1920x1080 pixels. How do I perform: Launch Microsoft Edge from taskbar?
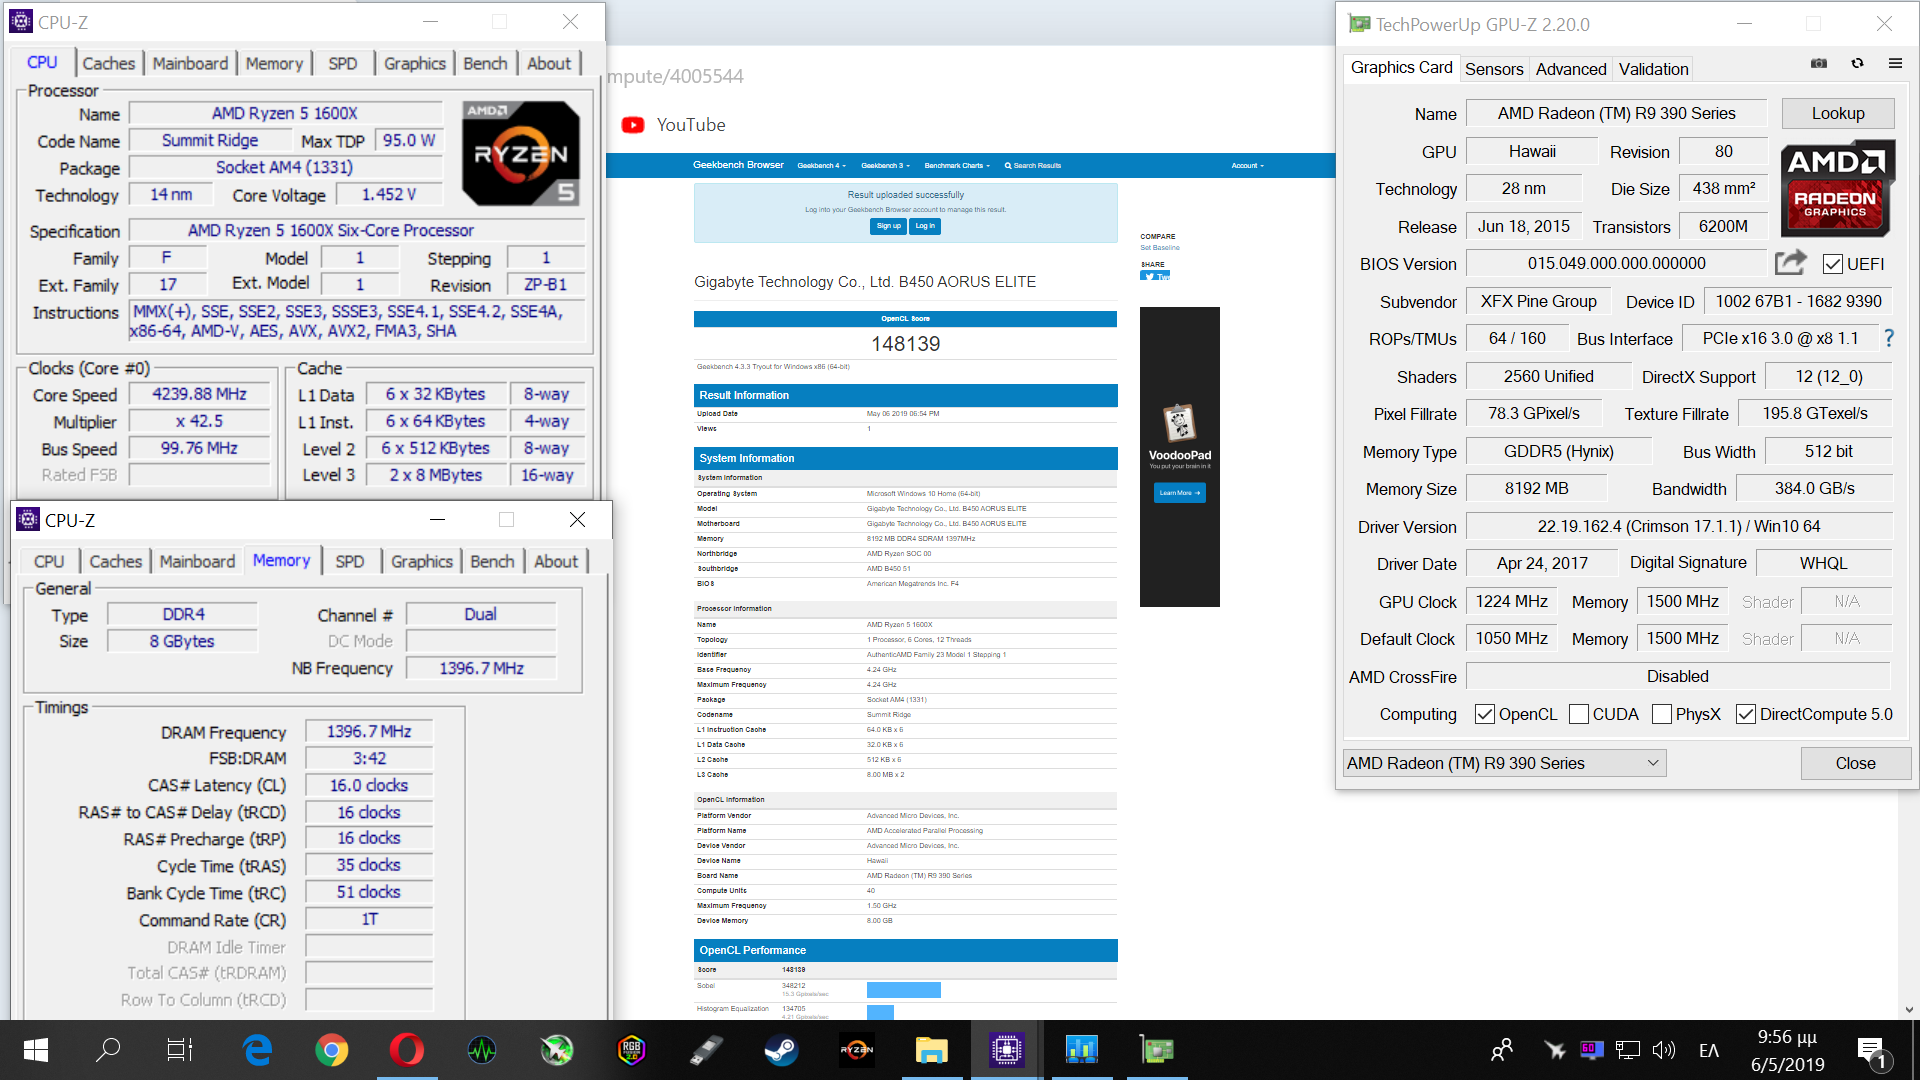pyautogui.click(x=257, y=1050)
